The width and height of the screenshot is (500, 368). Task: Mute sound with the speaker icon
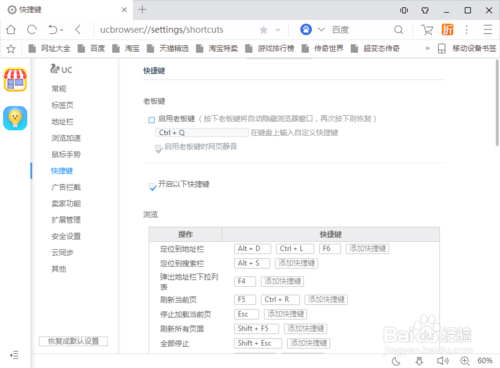tap(443, 361)
